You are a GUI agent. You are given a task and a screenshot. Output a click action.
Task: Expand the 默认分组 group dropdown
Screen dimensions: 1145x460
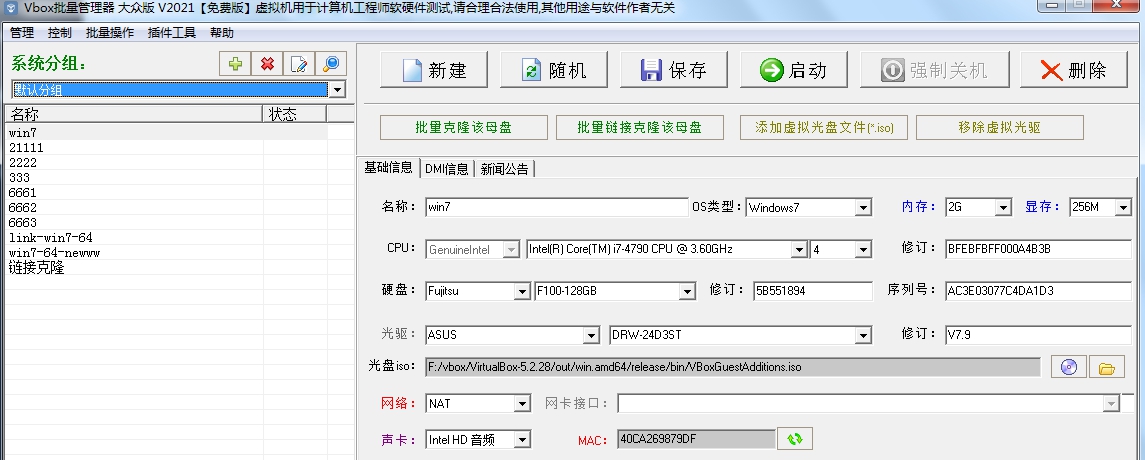tap(337, 90)
